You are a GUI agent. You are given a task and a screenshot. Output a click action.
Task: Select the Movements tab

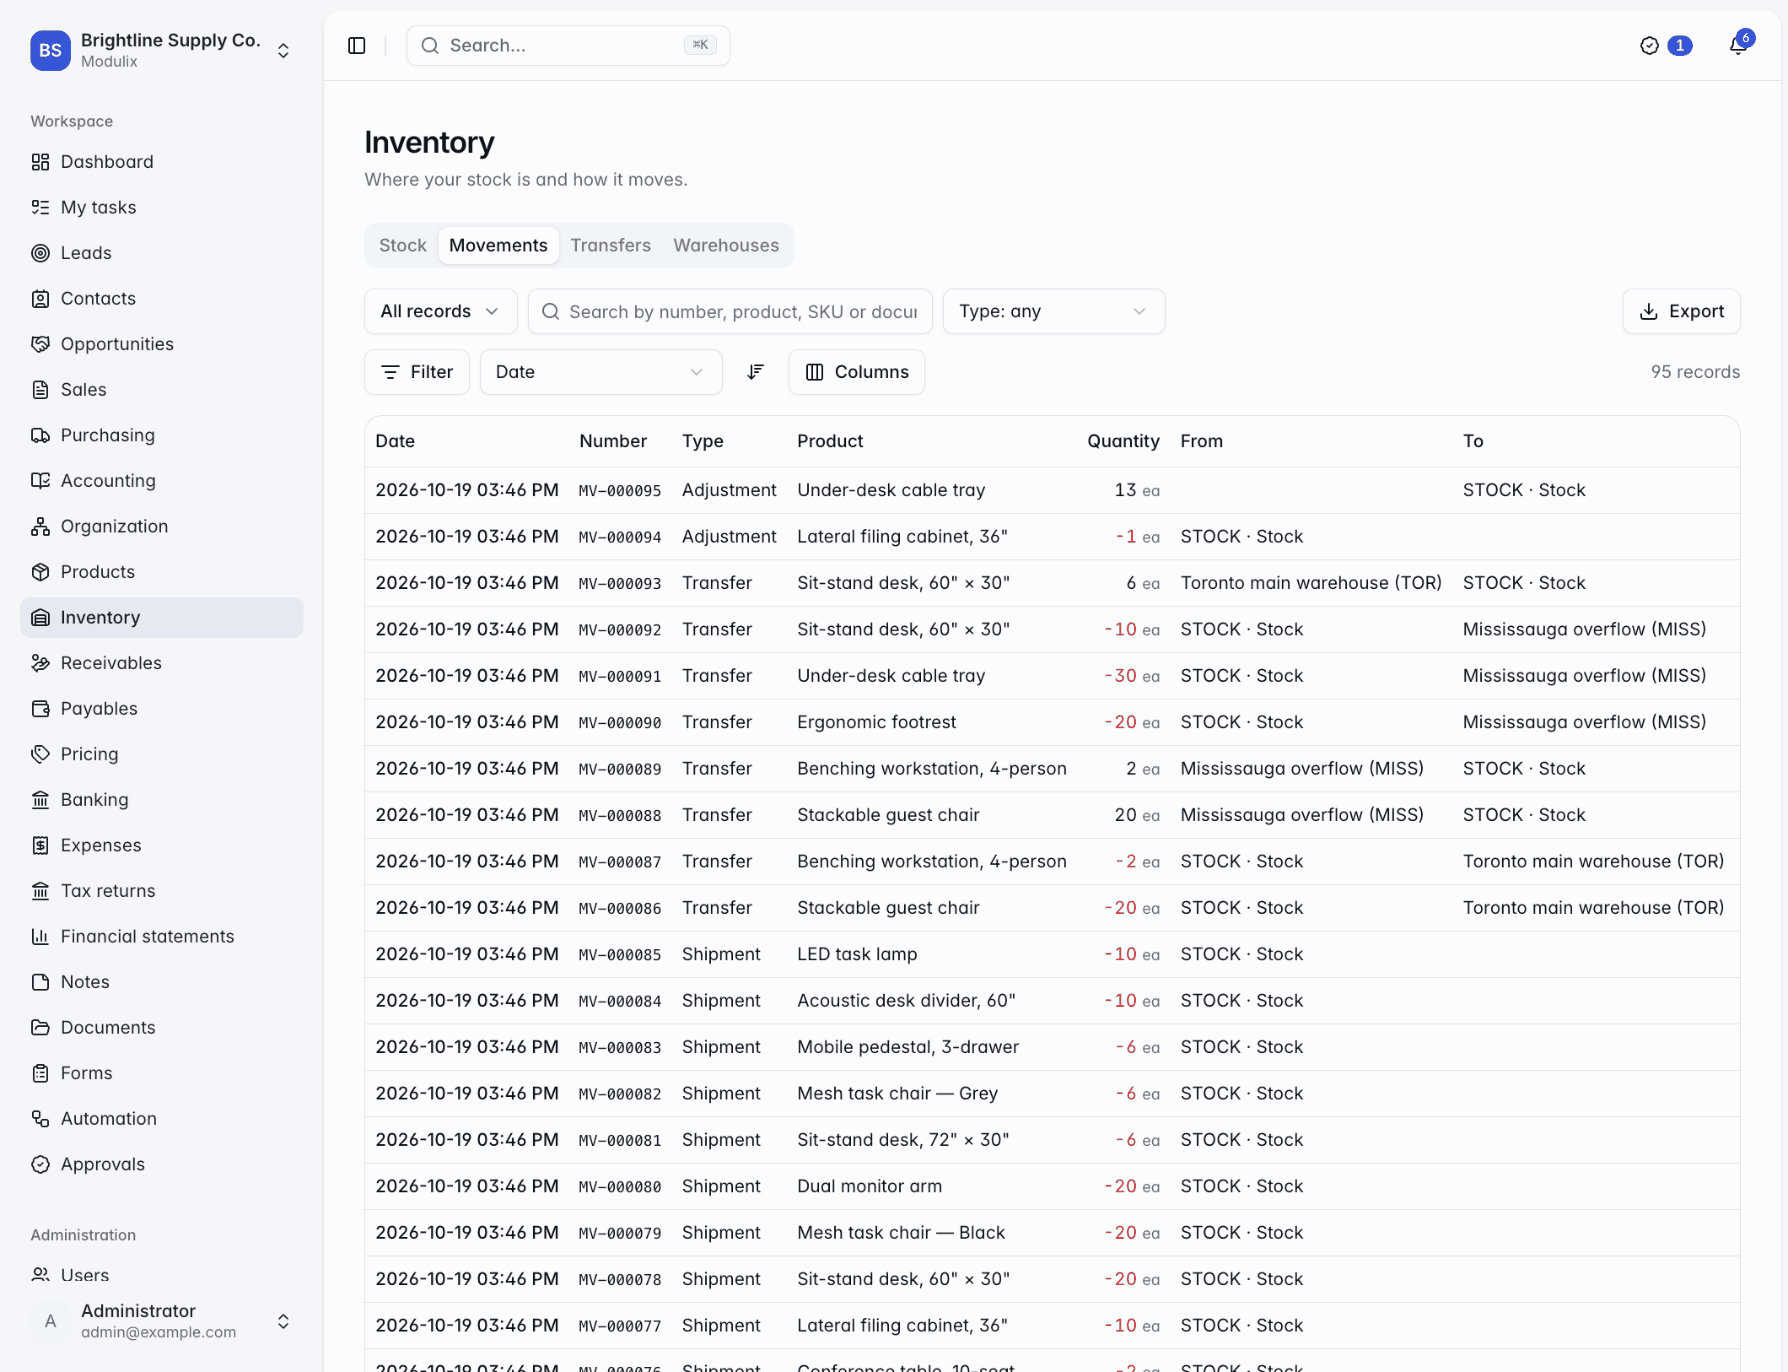(x=498, y=246)
